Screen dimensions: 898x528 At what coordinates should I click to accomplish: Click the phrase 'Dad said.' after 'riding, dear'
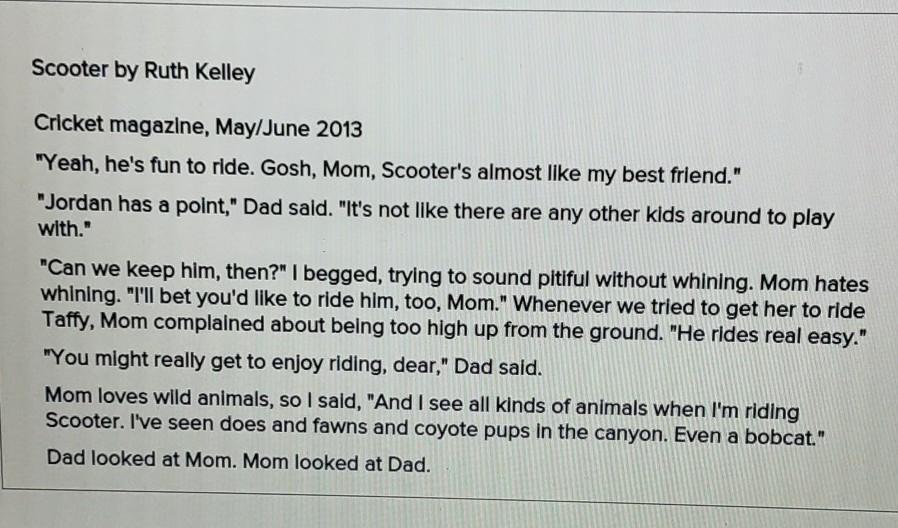[x=498, y=367]
